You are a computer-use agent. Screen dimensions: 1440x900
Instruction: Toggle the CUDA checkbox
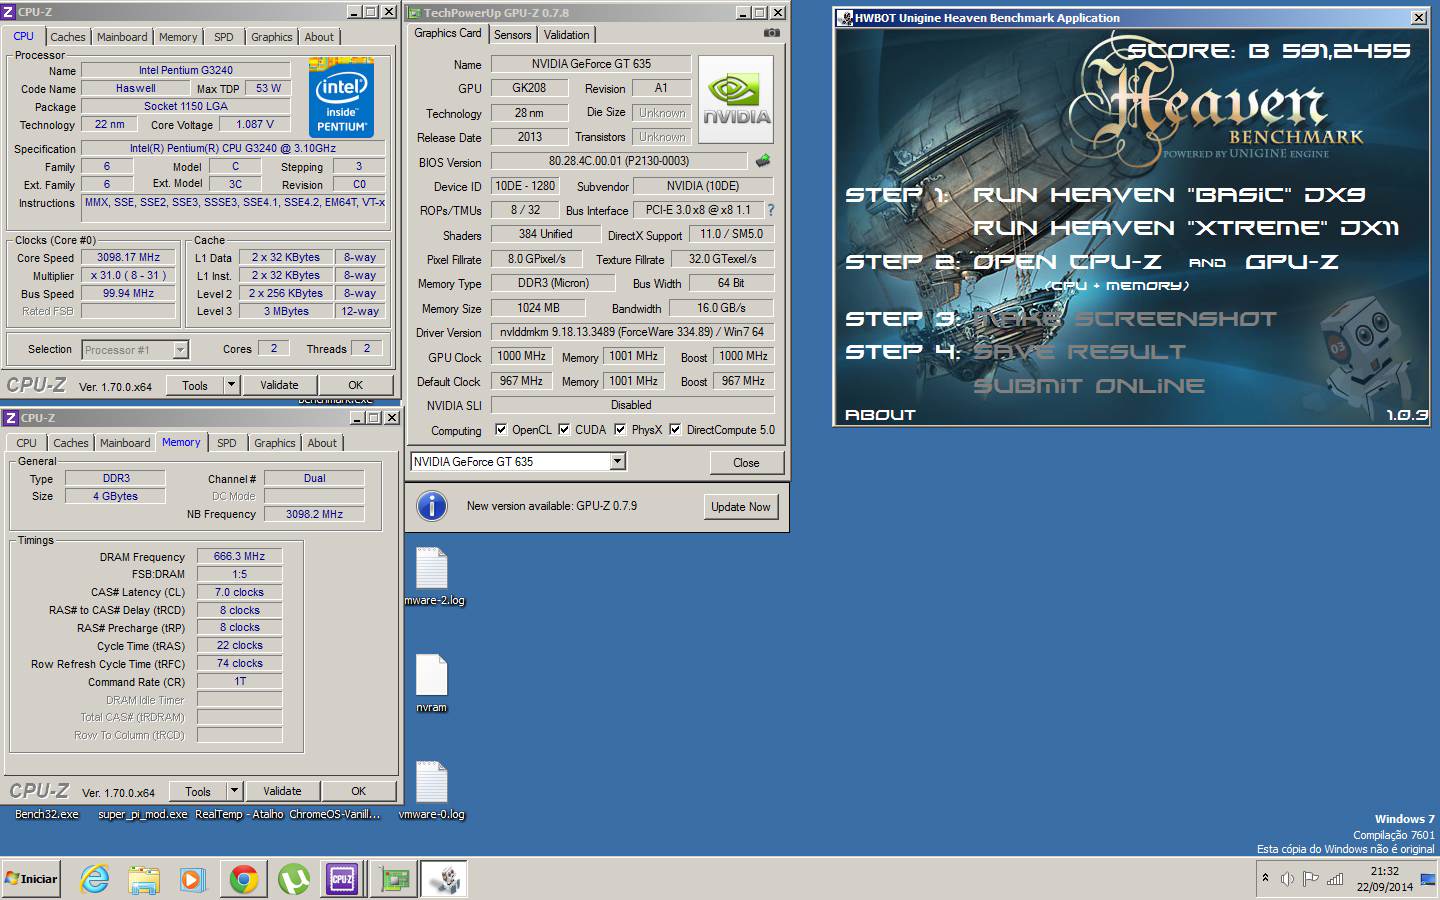(x=564, y=430)
